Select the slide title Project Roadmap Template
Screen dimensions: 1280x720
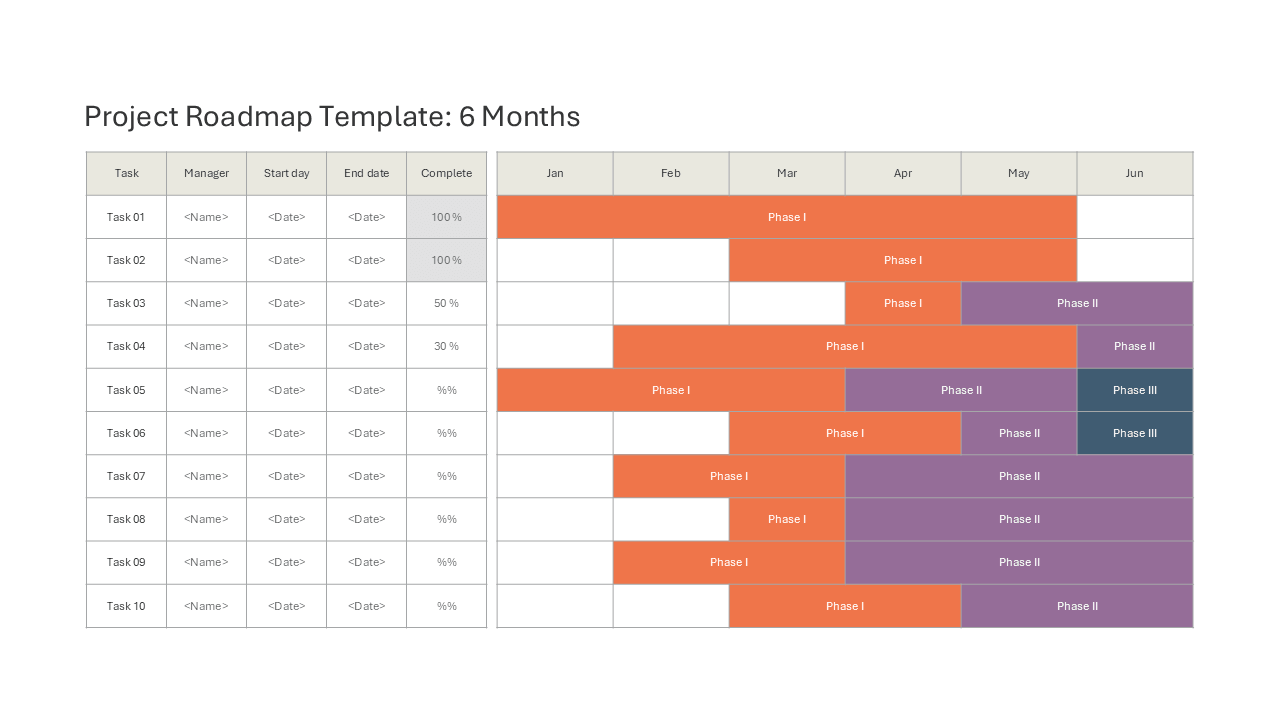pos(332,116)
